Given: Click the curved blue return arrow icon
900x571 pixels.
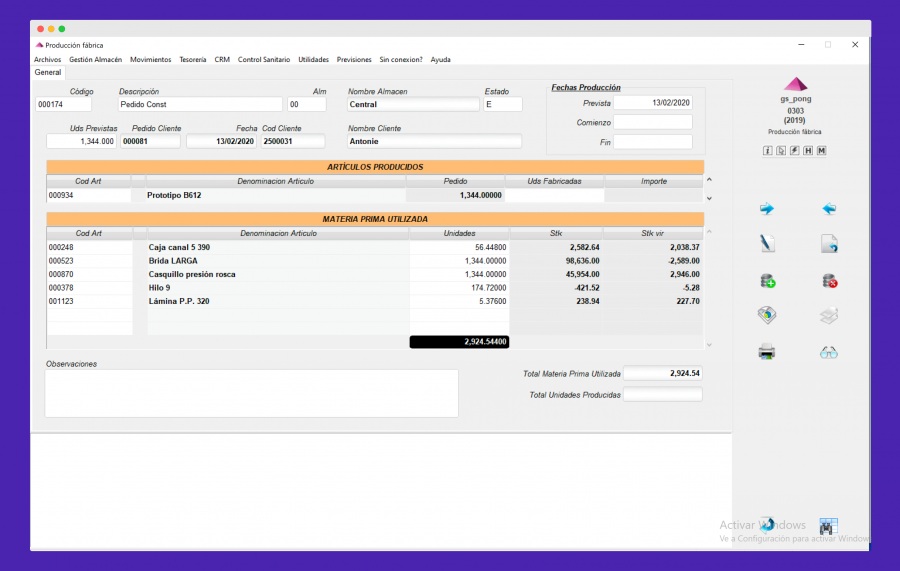Looking at the screenshot, I should pos(767,525).
